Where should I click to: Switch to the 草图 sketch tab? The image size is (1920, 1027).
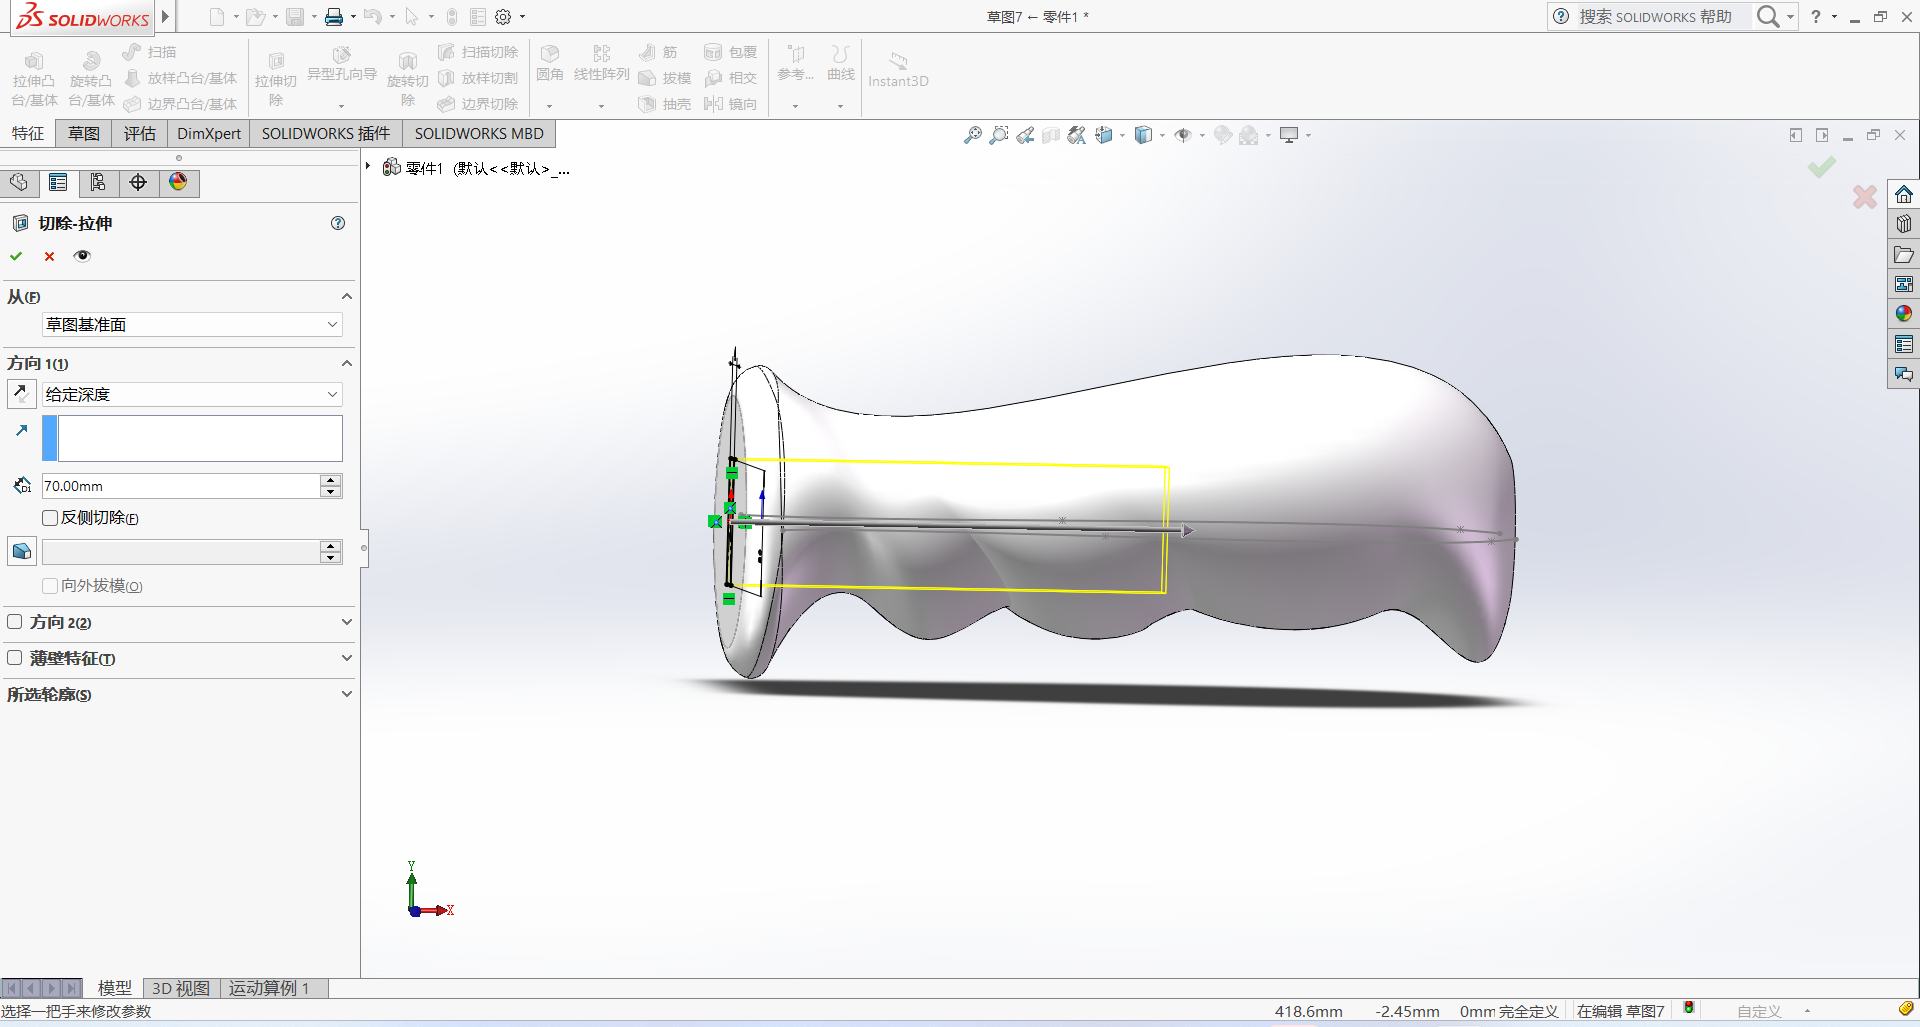[84, 134]
